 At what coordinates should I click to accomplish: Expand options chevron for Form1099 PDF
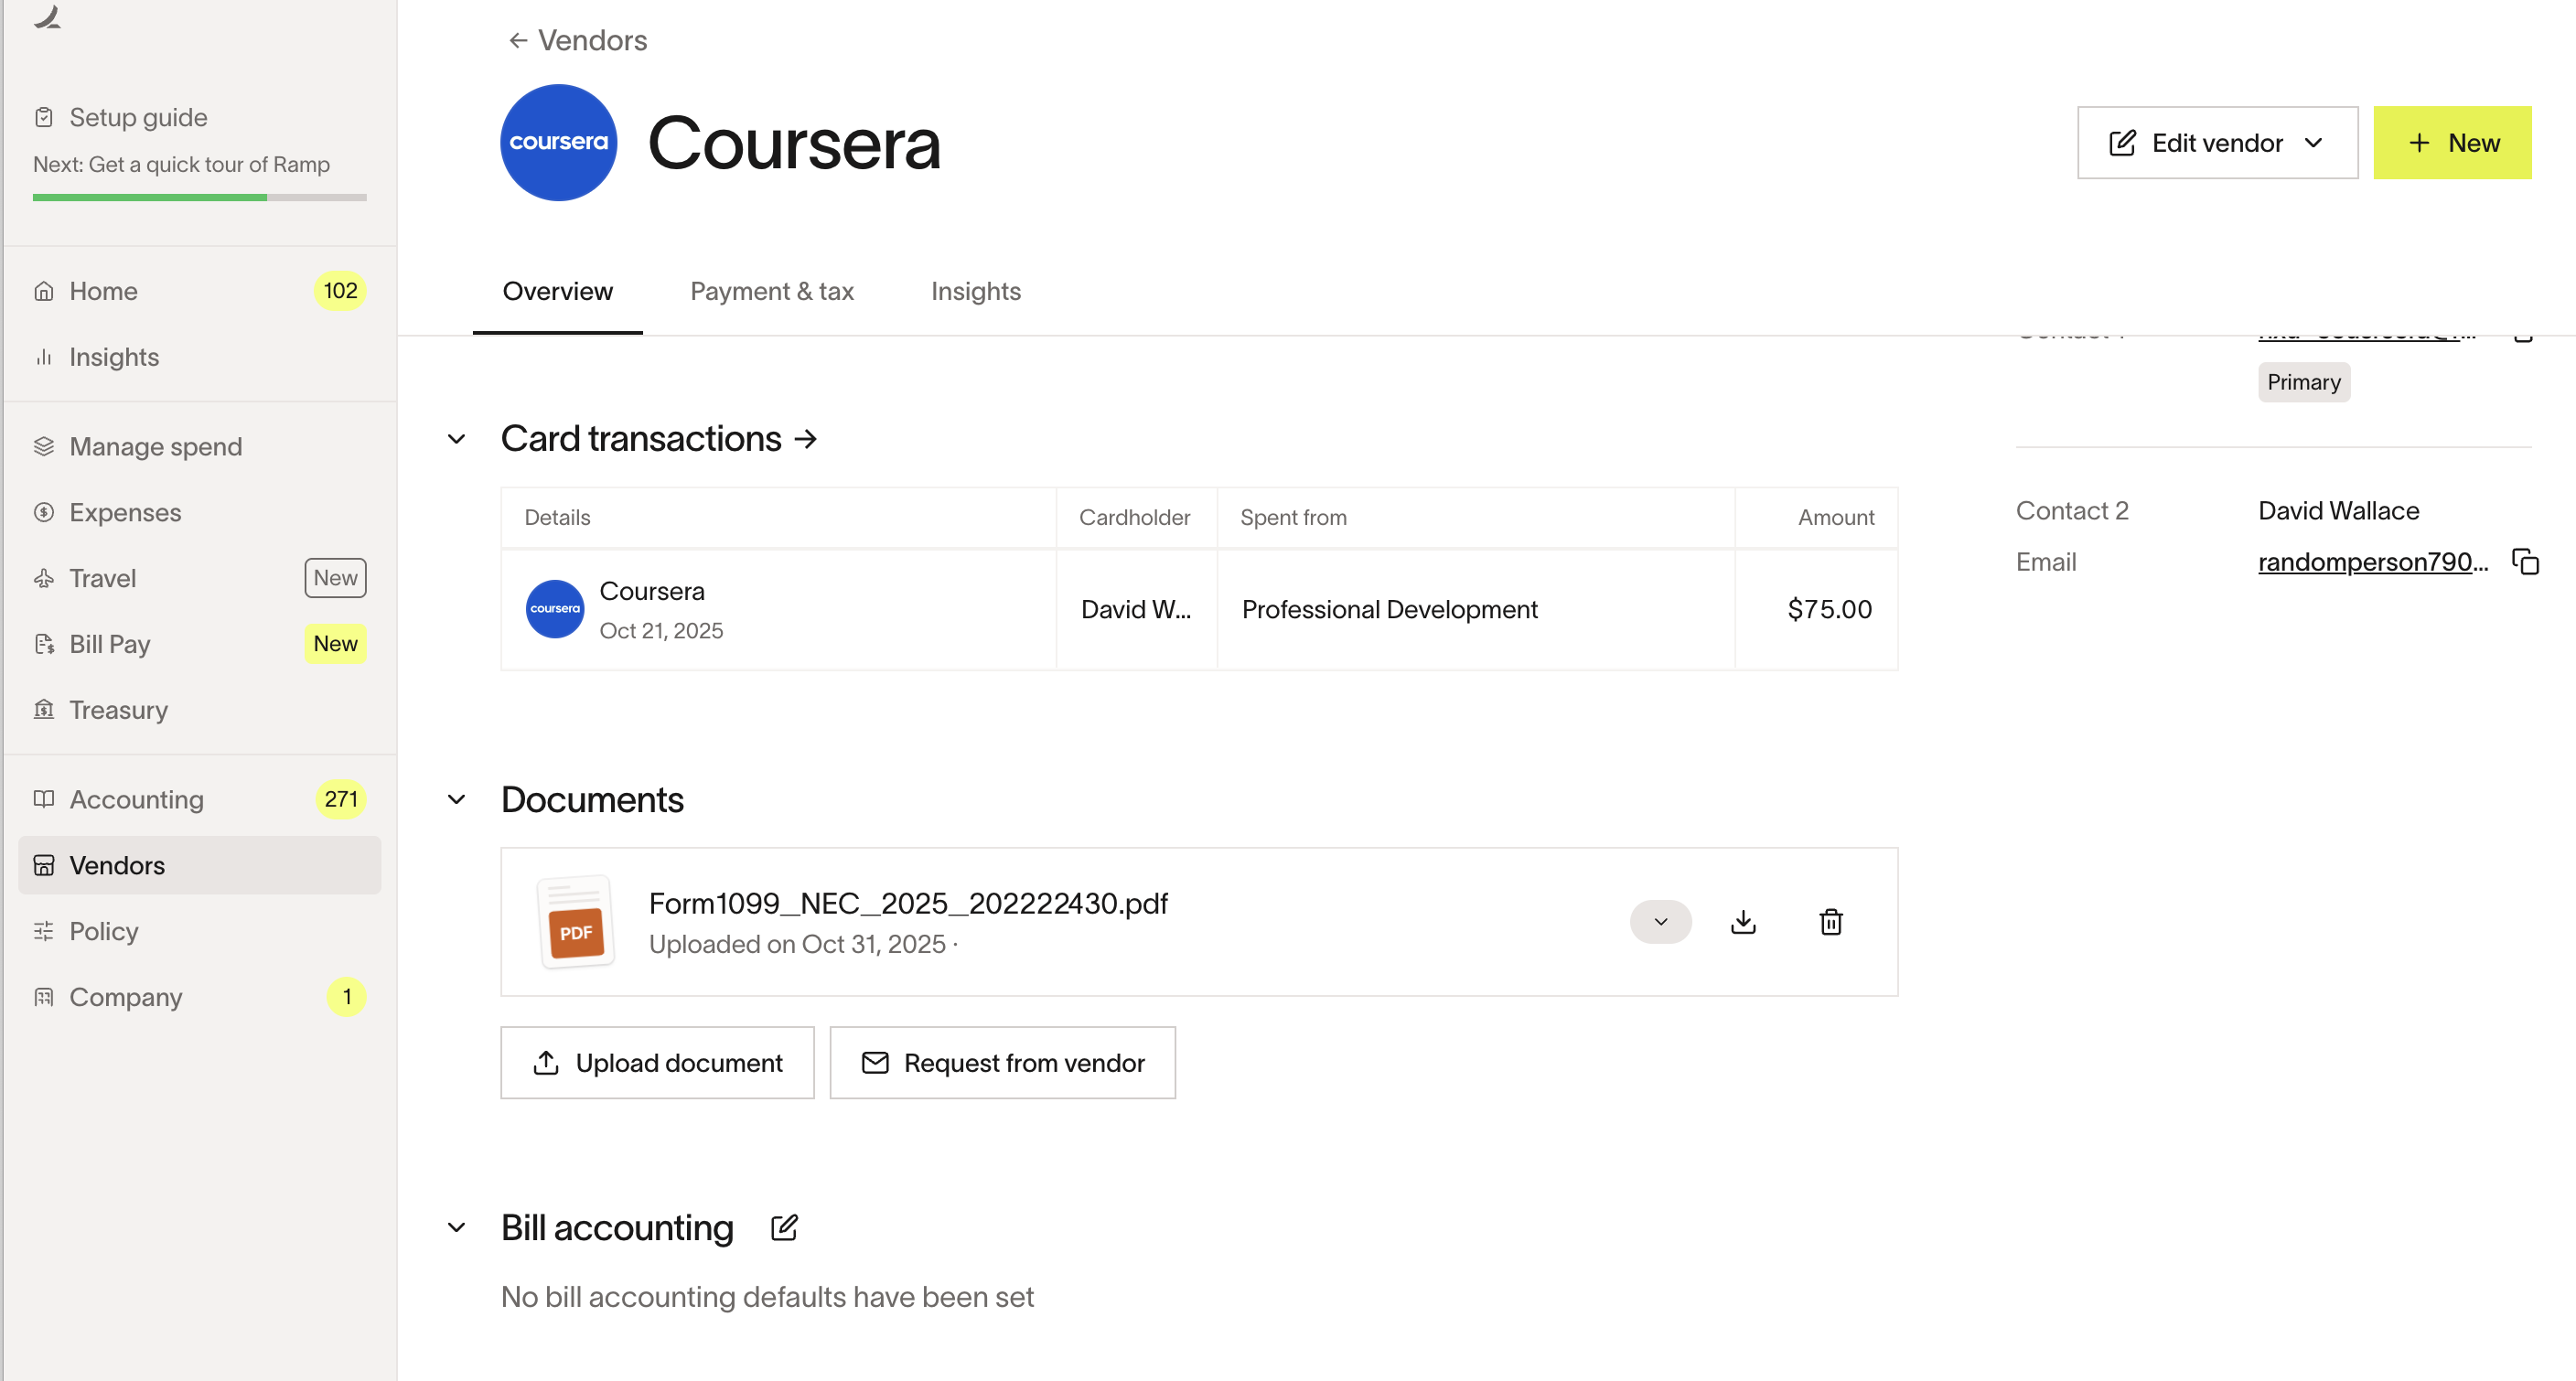(x=1660, y=921)
